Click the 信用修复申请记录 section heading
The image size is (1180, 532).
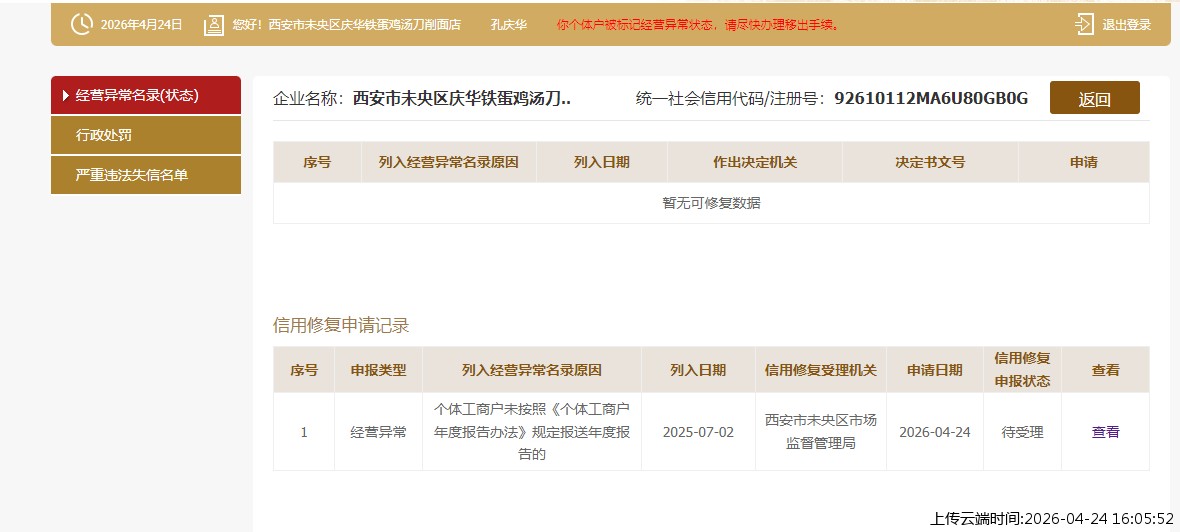pyautogui.click(x=341, y=325)
